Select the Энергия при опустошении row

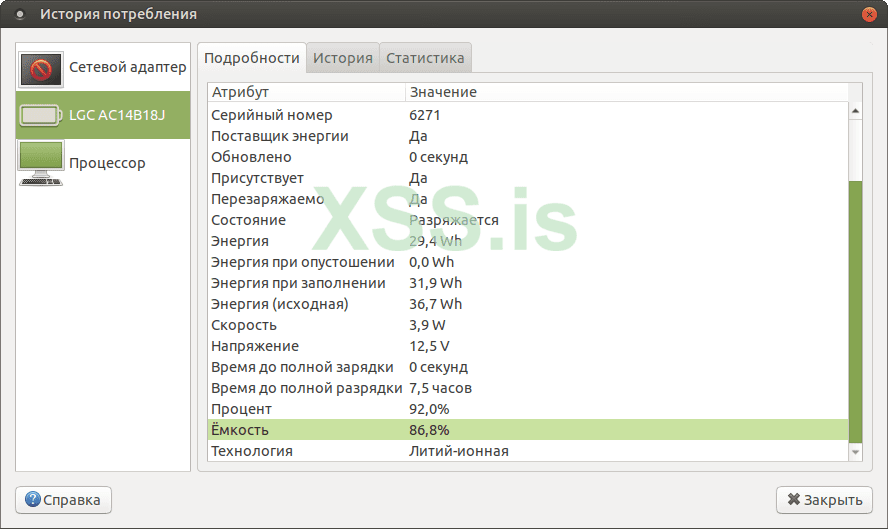(x=528, y=262)
